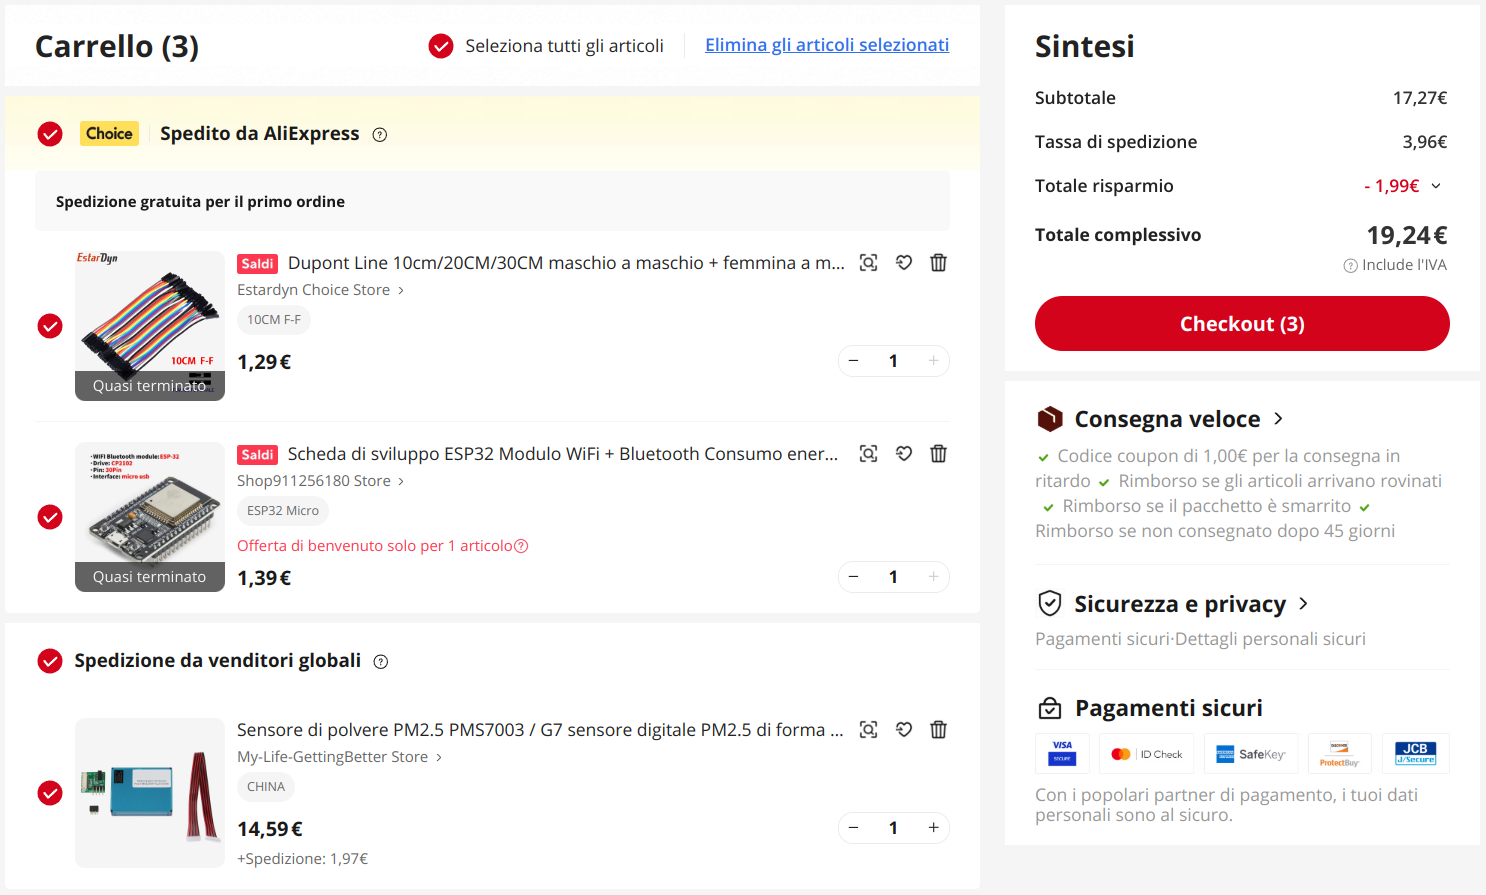Viewport: 1486px width, 895px height.
Task: Click Offerta di benvenuto solo per 1 articolo
Action: [375, 546]
